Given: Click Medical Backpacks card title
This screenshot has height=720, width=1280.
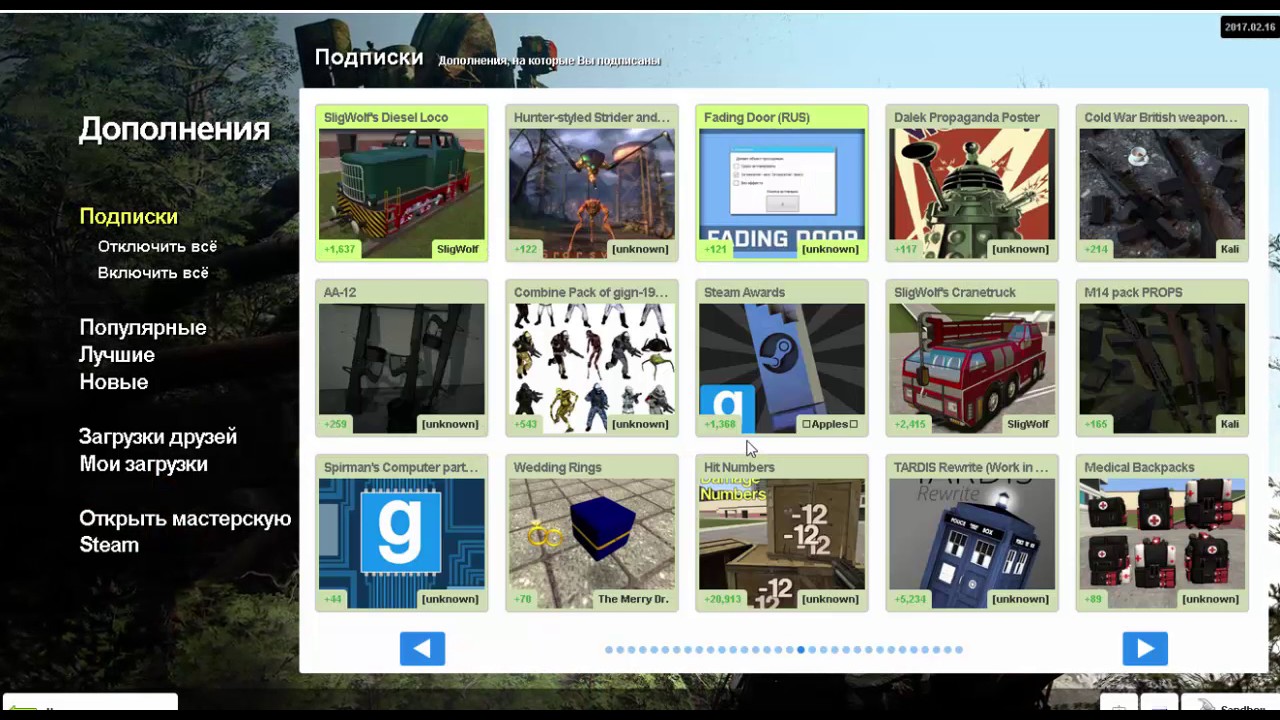Looking at the screenshot, I should coord(1139,467).
